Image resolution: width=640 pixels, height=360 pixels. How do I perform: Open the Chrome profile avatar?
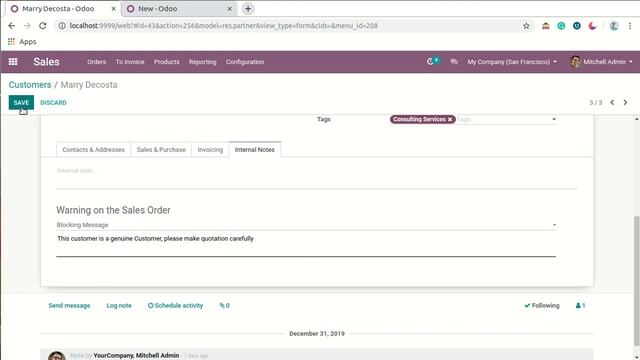tap(614, 26)
